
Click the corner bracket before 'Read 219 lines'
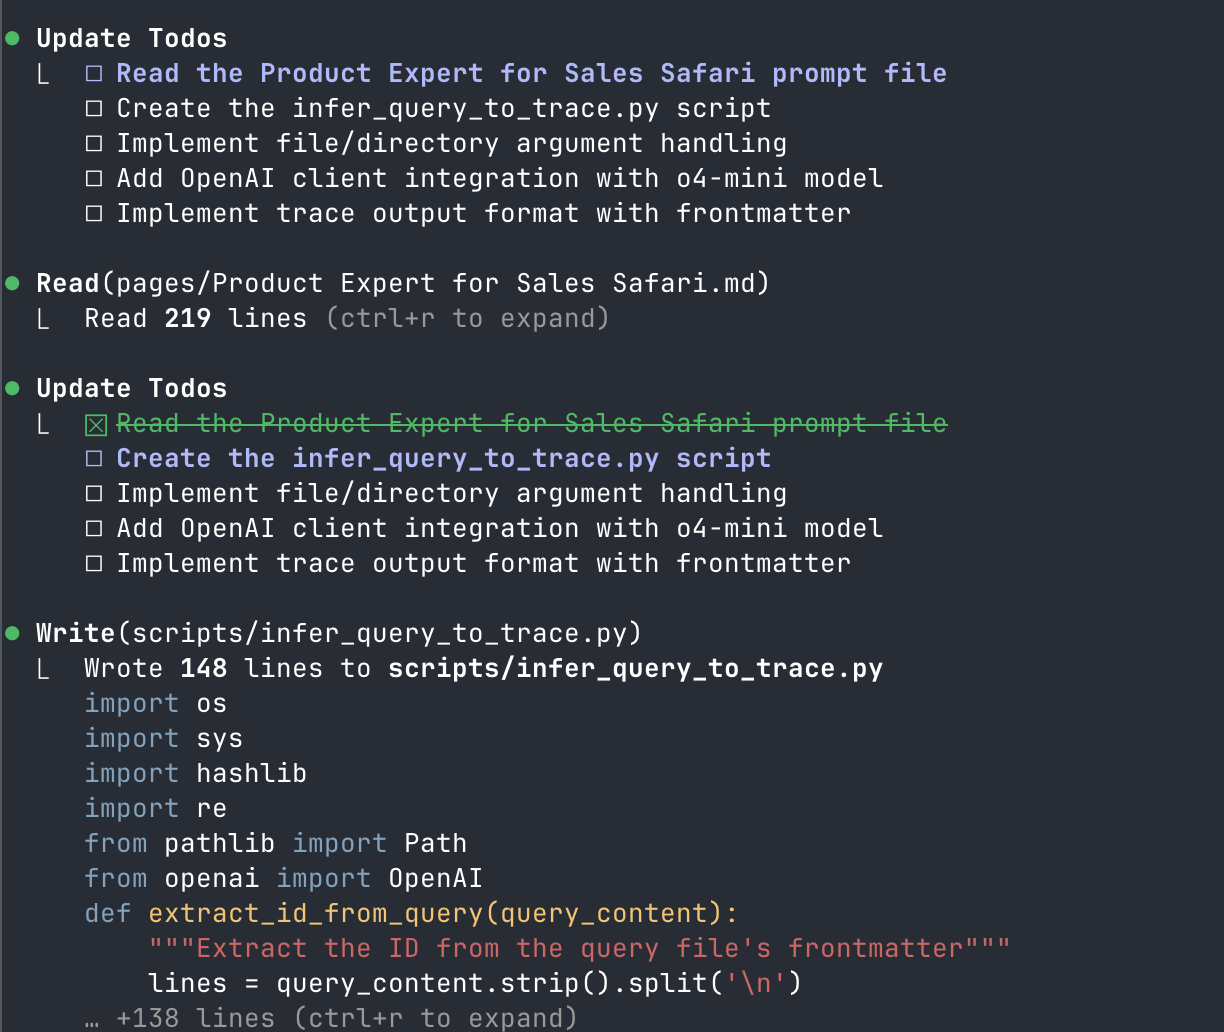coord(43,319)
